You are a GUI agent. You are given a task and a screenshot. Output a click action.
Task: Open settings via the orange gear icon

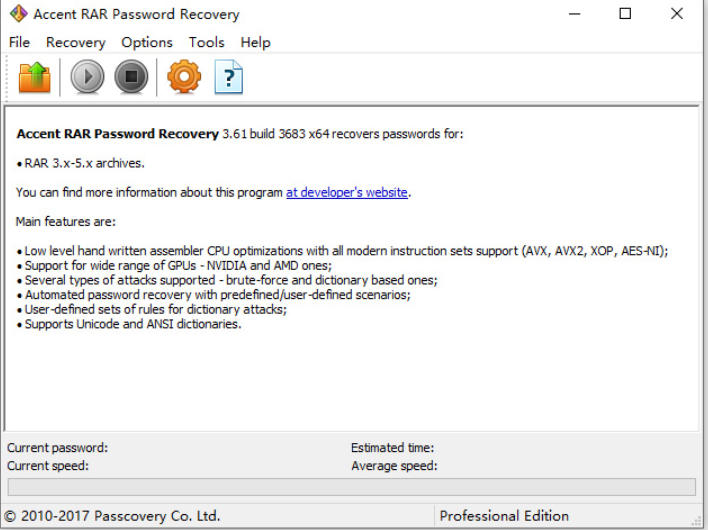(184, 77)
